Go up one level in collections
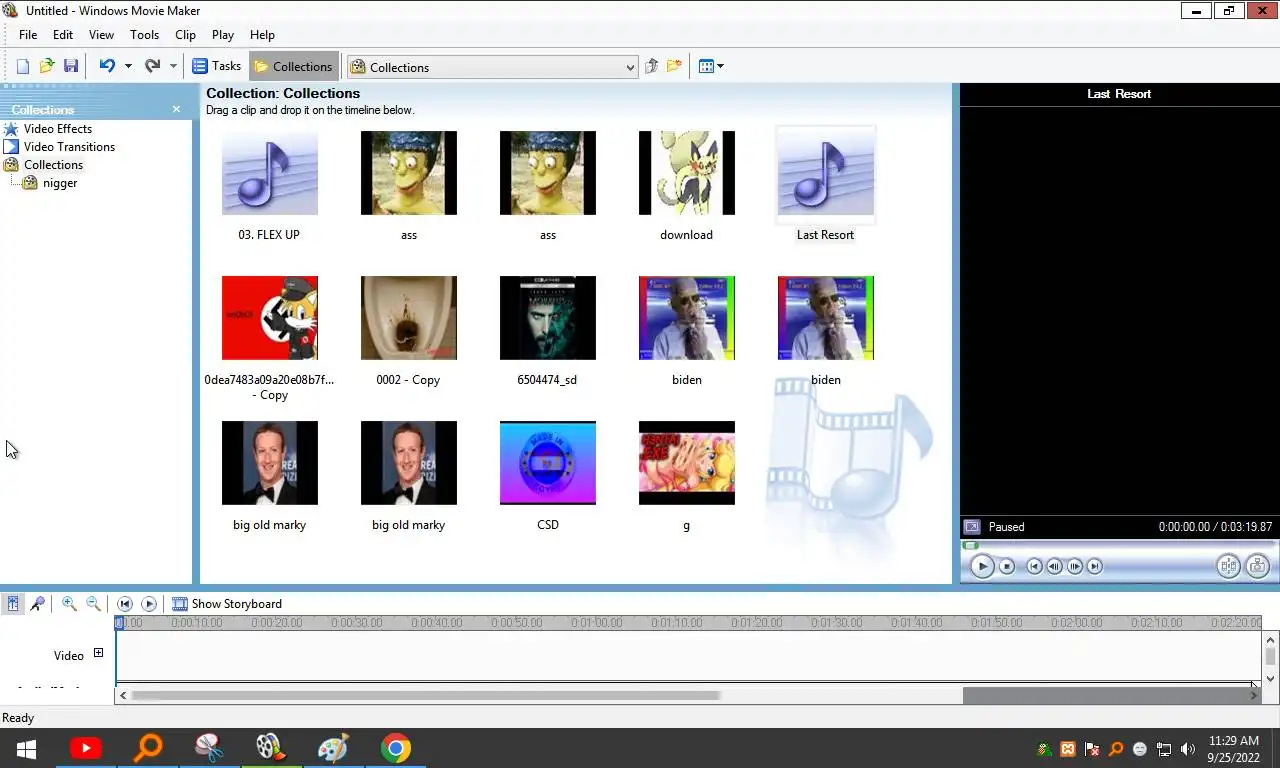 click(651, 66)
